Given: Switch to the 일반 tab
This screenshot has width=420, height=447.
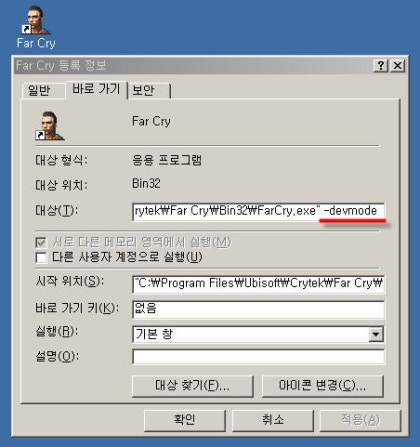Looking at the screenshot, I should click(39, 90).
